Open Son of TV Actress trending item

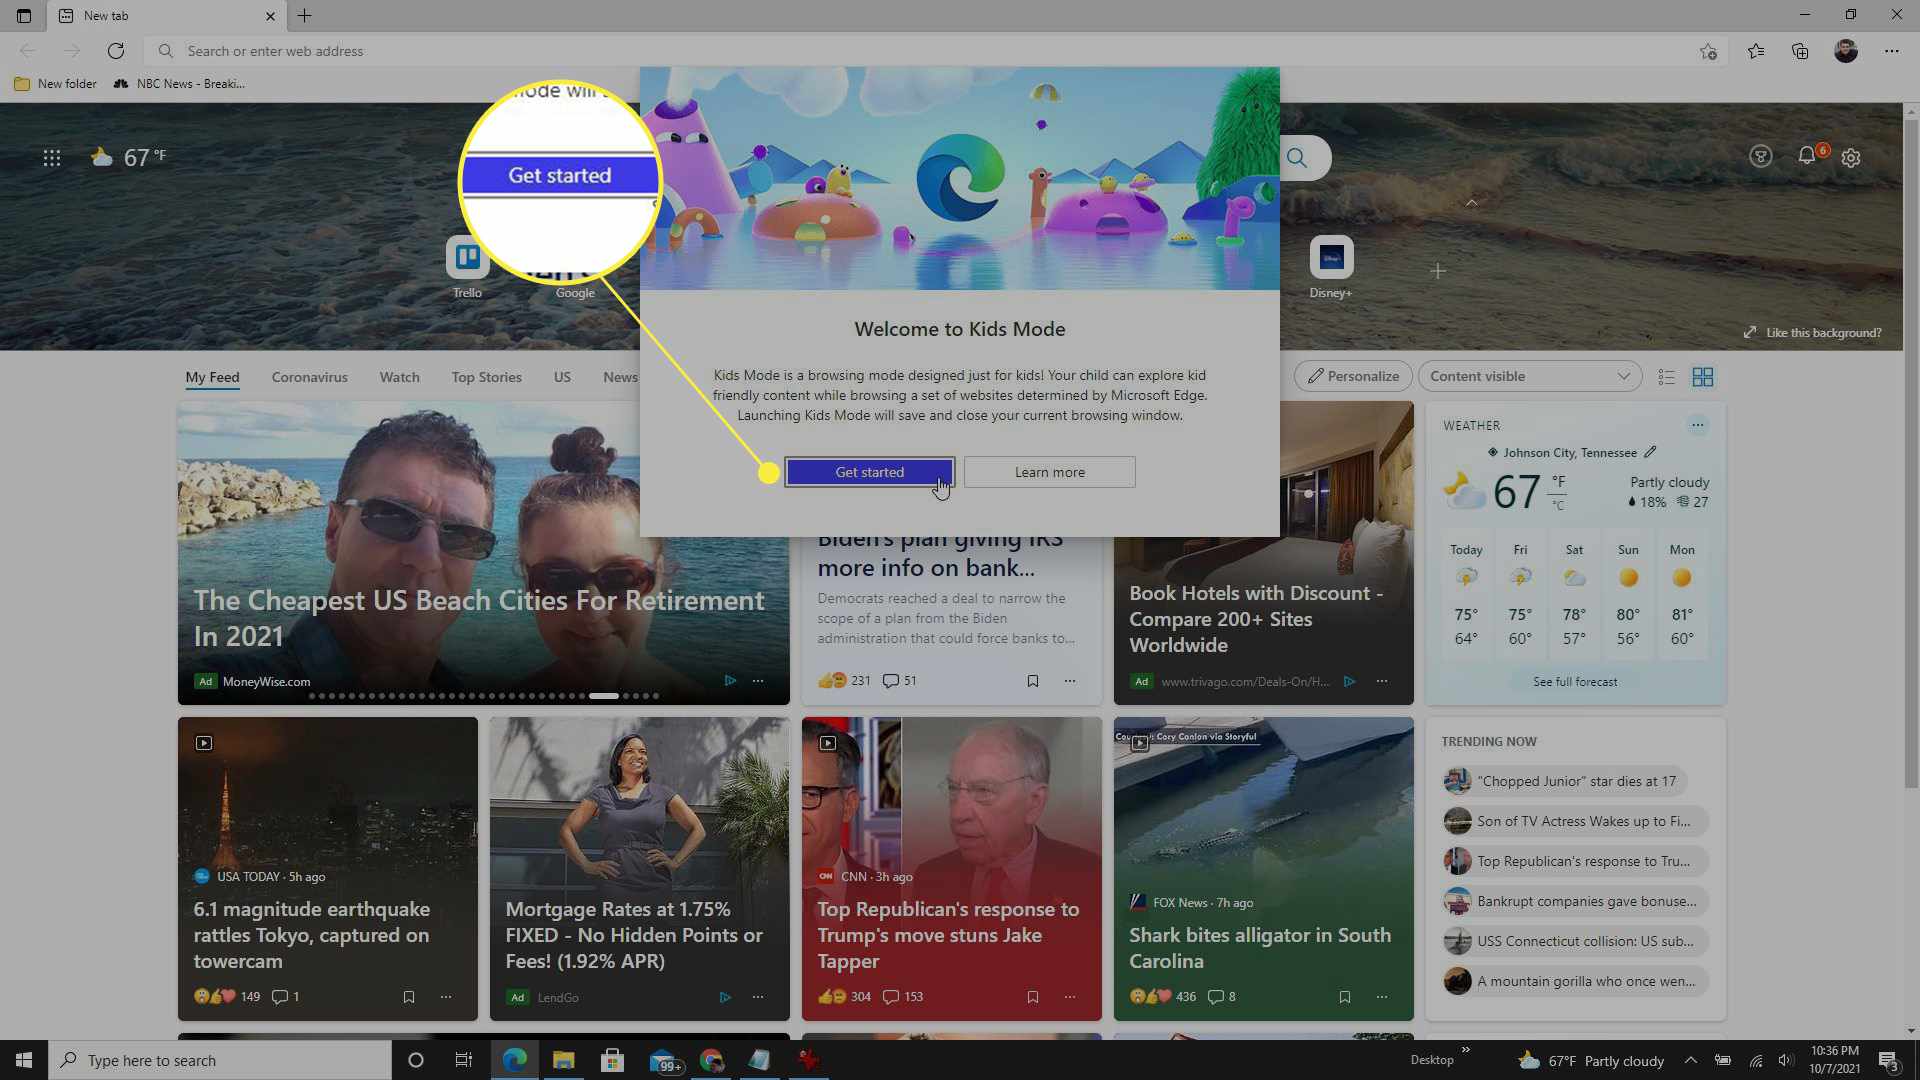pyautogui.click(x=1575, y=821)
